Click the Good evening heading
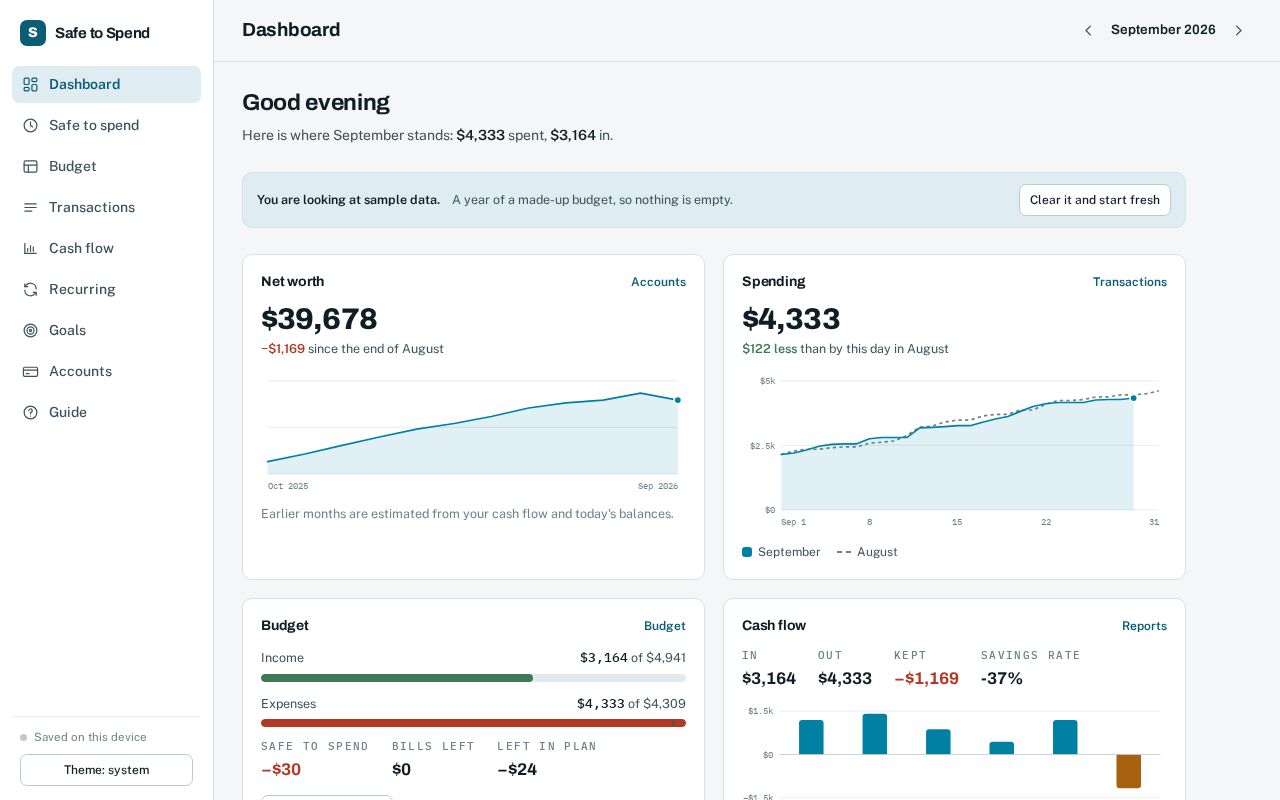The height and width of the screenshot is (800, 1280). [316, 102]
